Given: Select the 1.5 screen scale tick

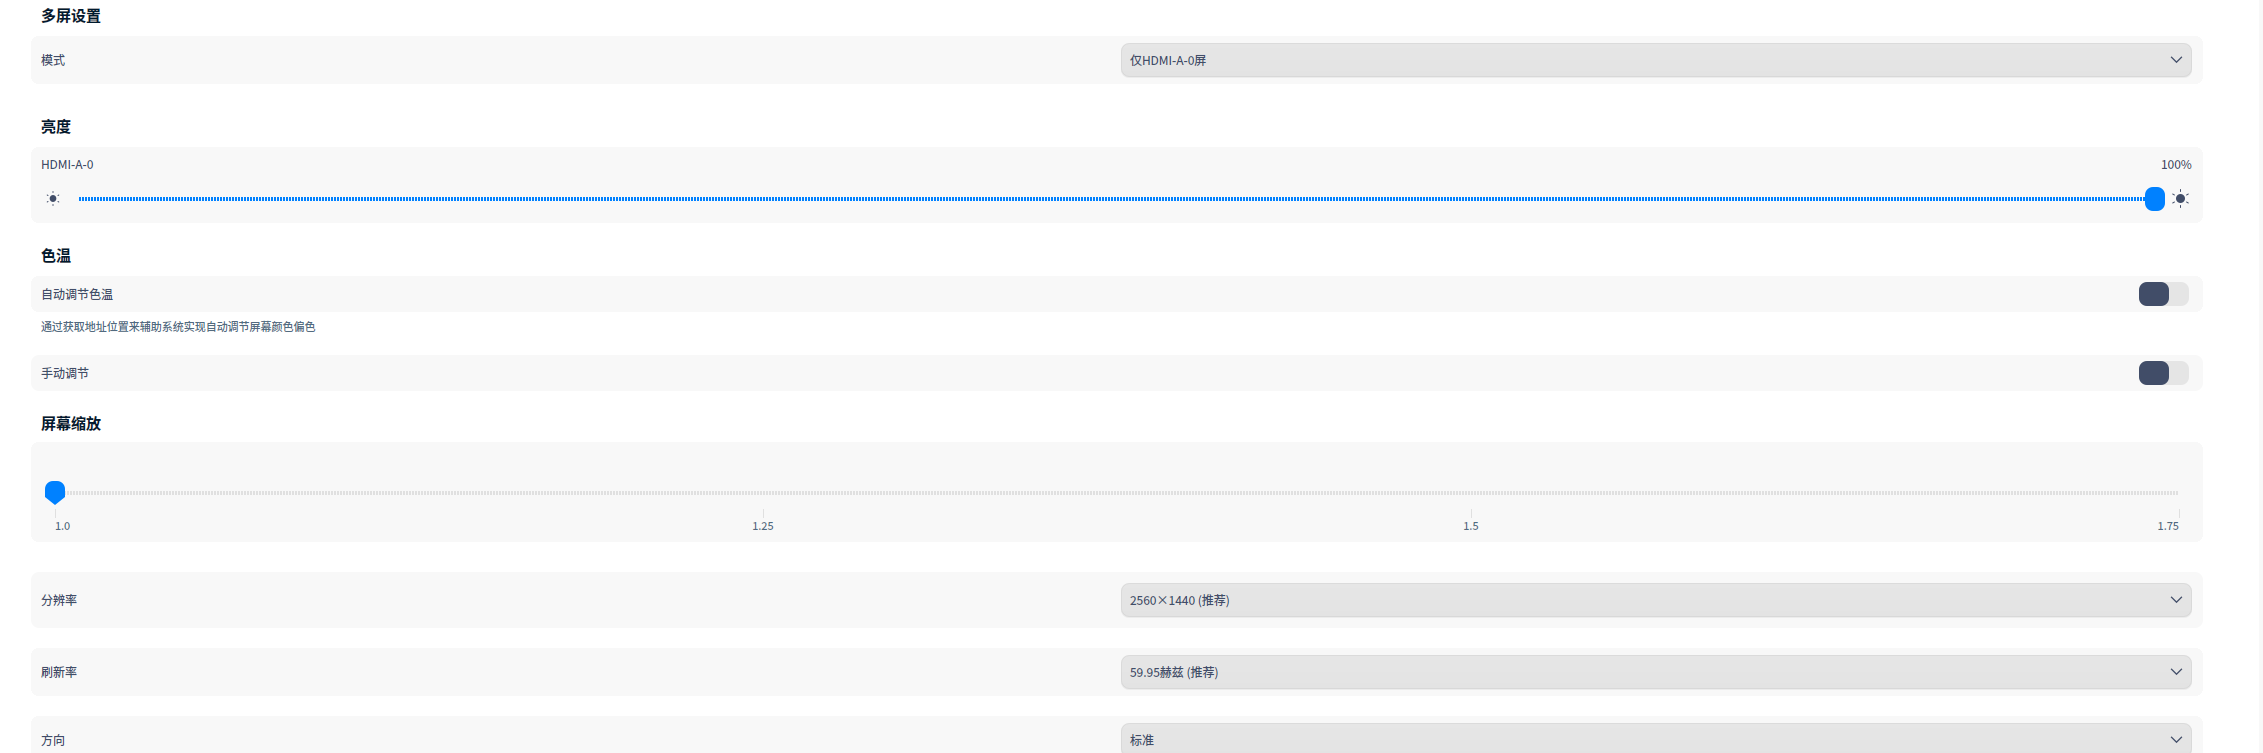Looking at the screenshot, I should tap(1471, 493).
